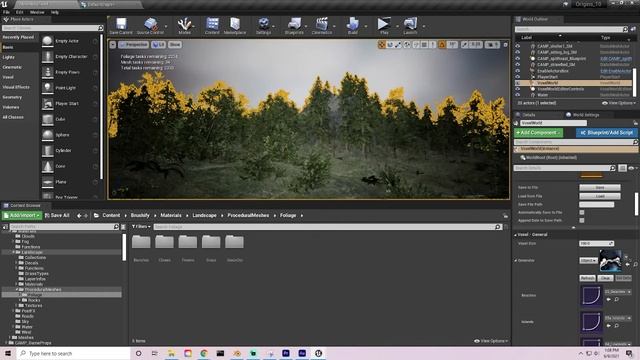Open the Modes toolbar button
The height and width of the screenshot is (360, 640).
184,26
